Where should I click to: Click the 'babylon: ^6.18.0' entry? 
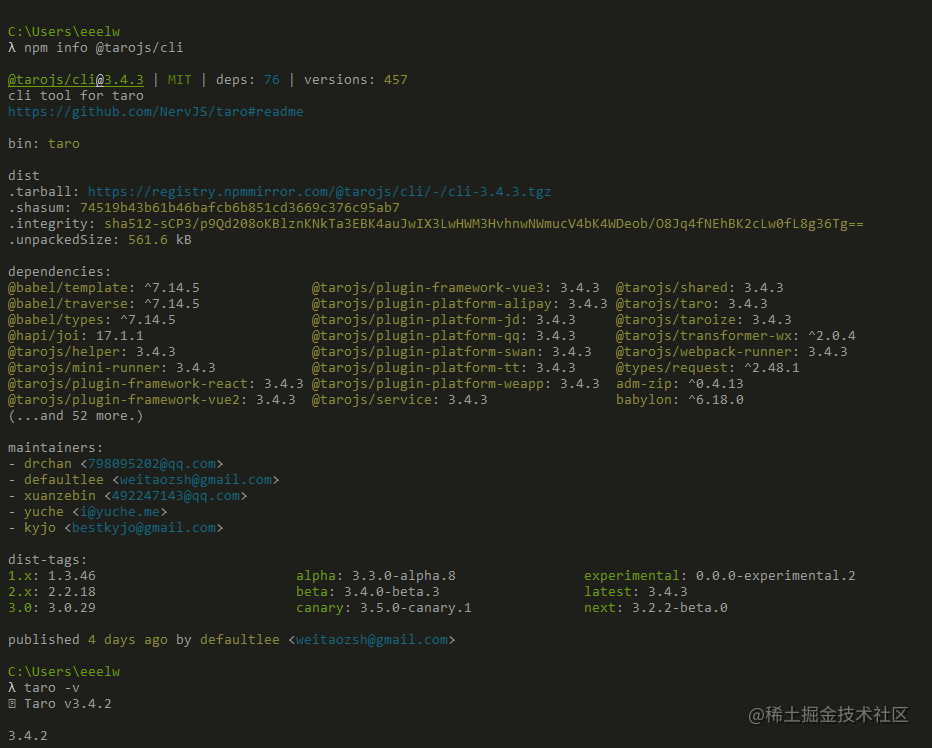680,400
